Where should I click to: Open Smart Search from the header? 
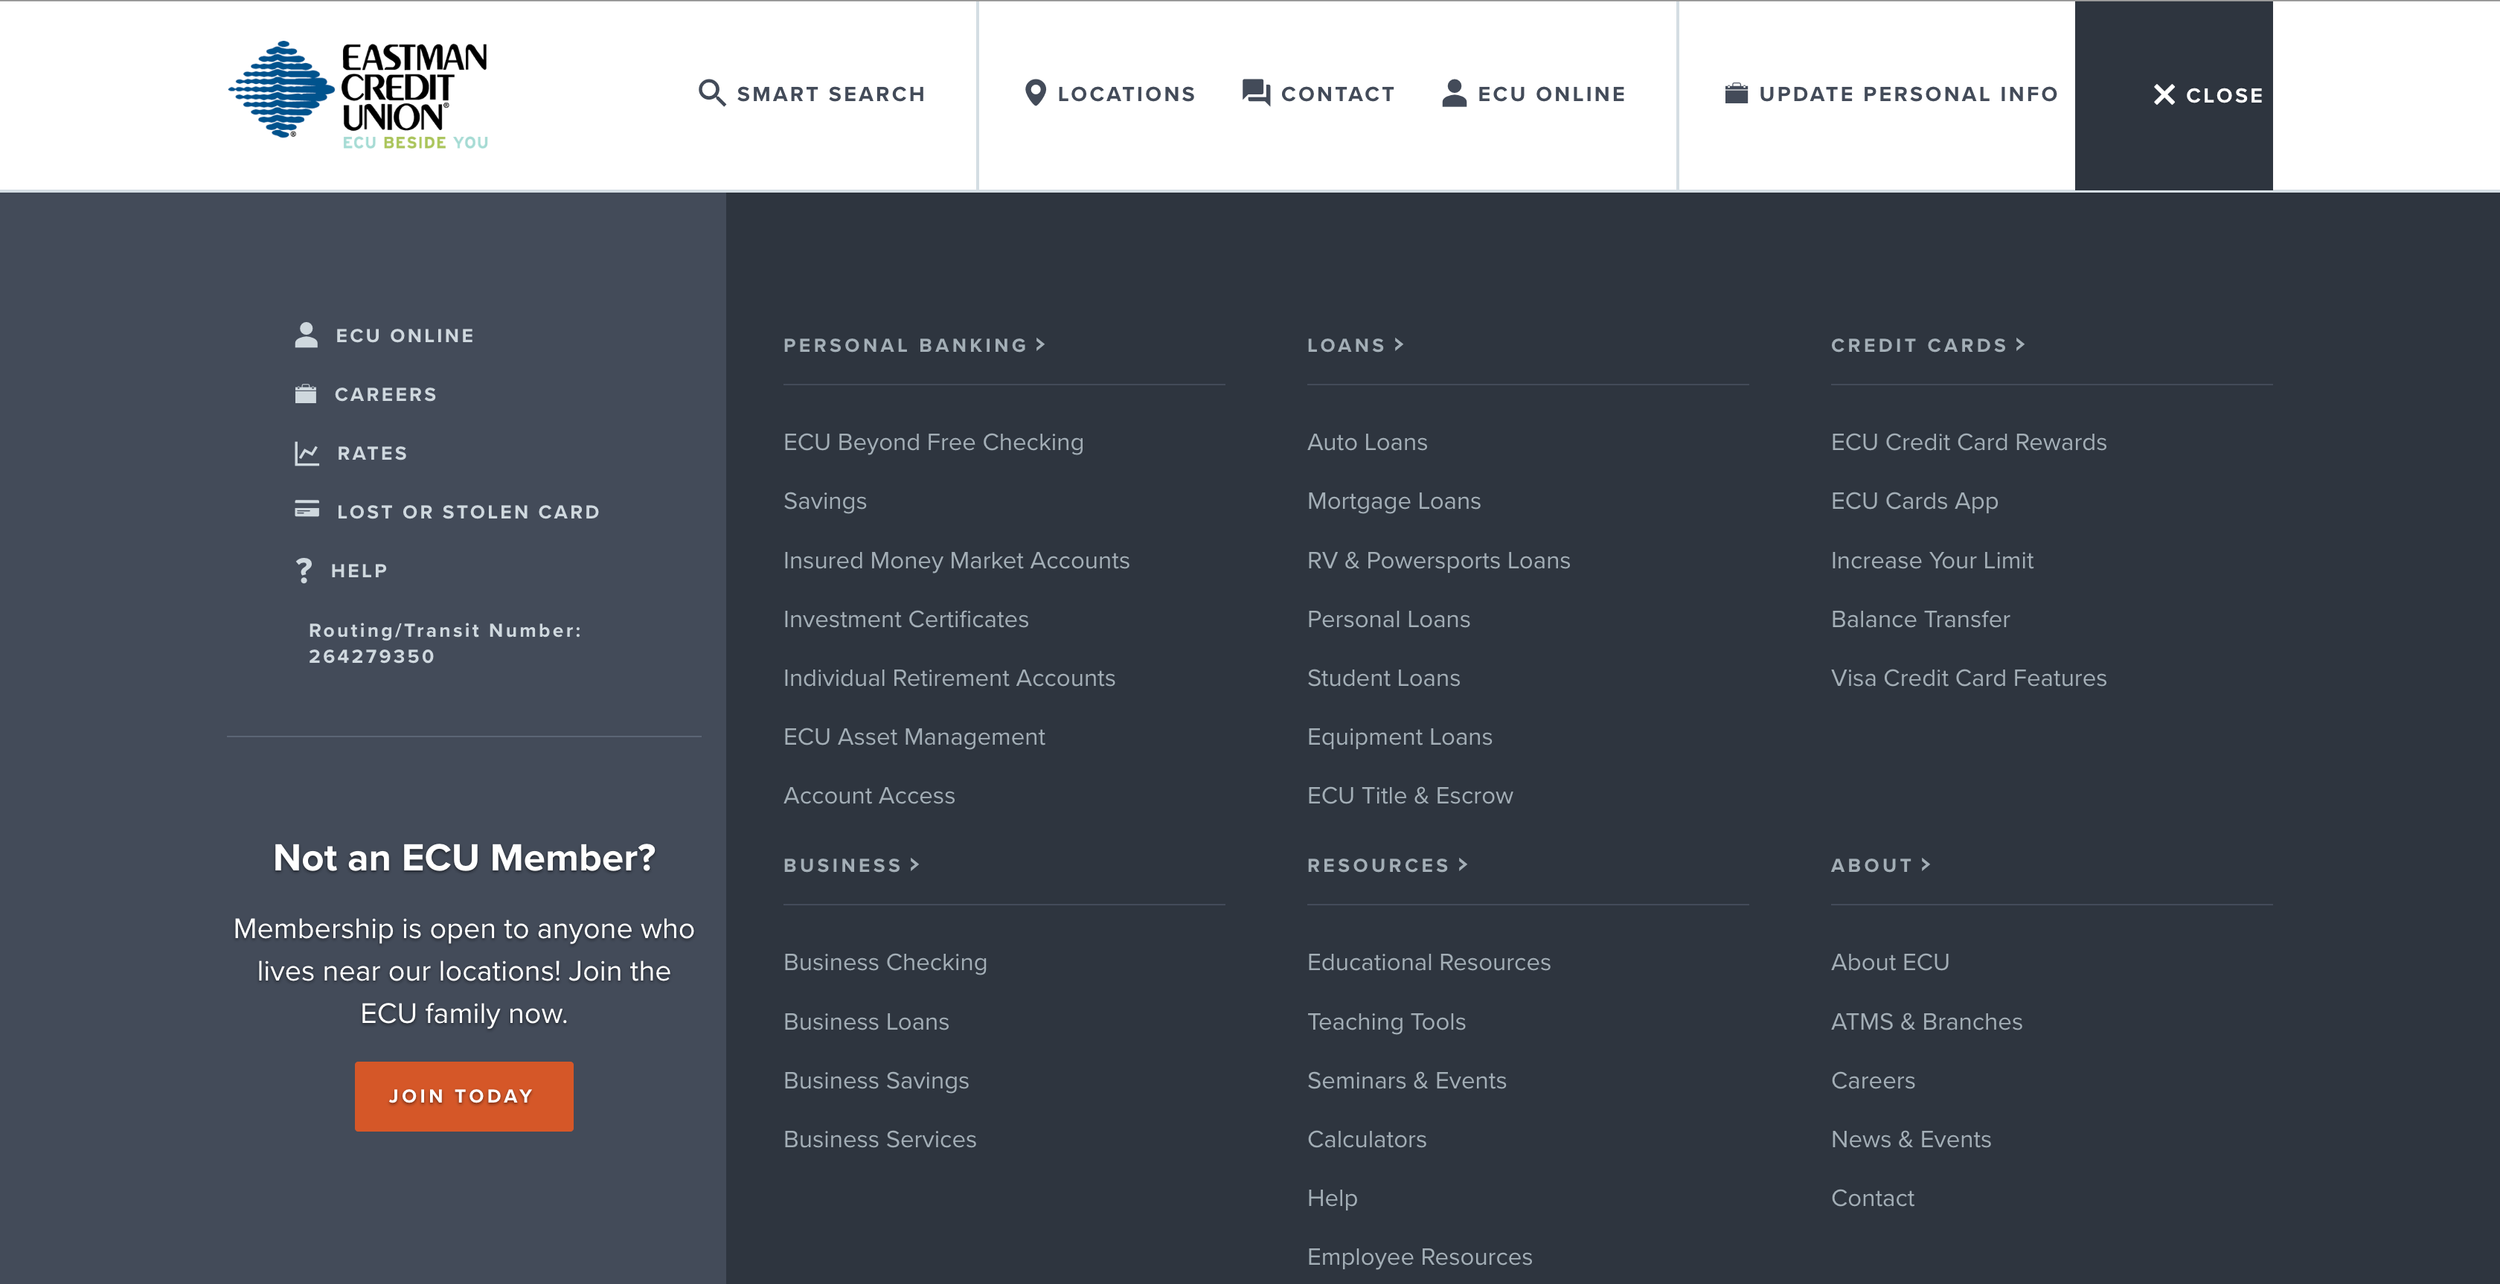pyautogui.click(x=811, y=94)
